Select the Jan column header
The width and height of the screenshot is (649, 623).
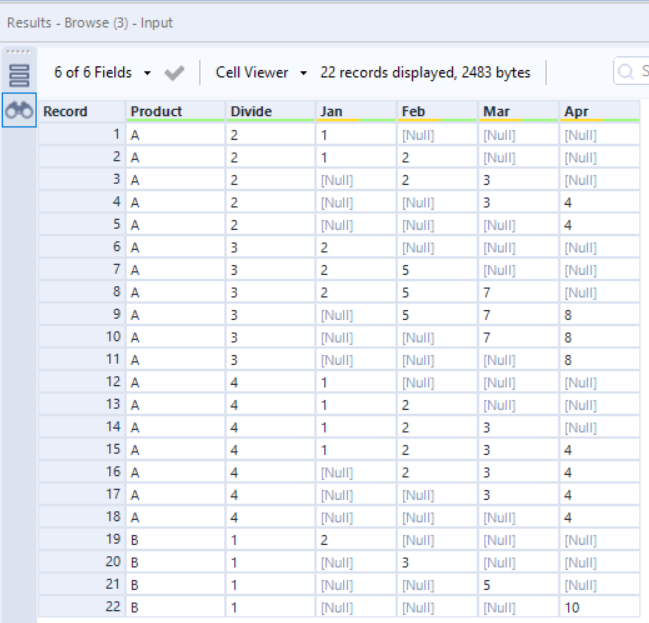coord(331,111)
